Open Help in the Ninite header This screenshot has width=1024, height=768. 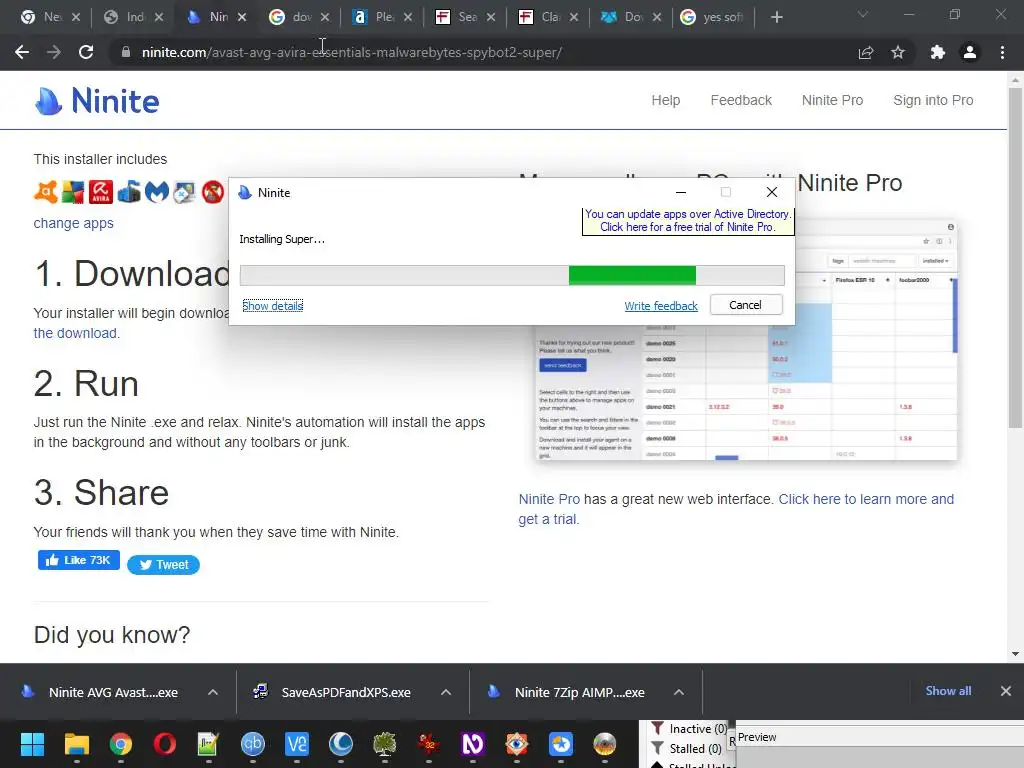click(x=665, y=100)
